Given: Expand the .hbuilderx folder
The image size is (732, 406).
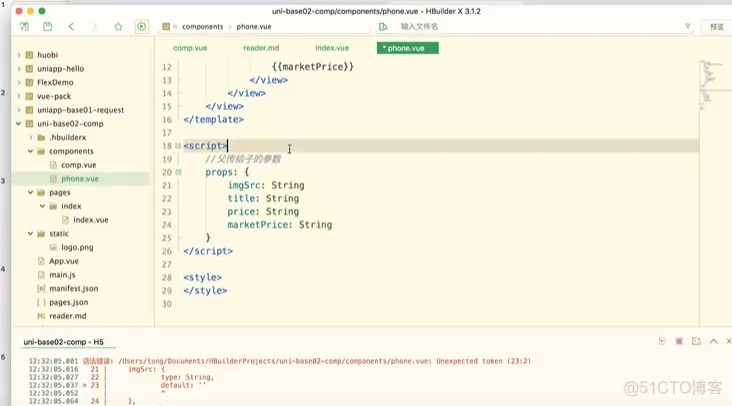Looking at the screenshot, I should [31, 138].
